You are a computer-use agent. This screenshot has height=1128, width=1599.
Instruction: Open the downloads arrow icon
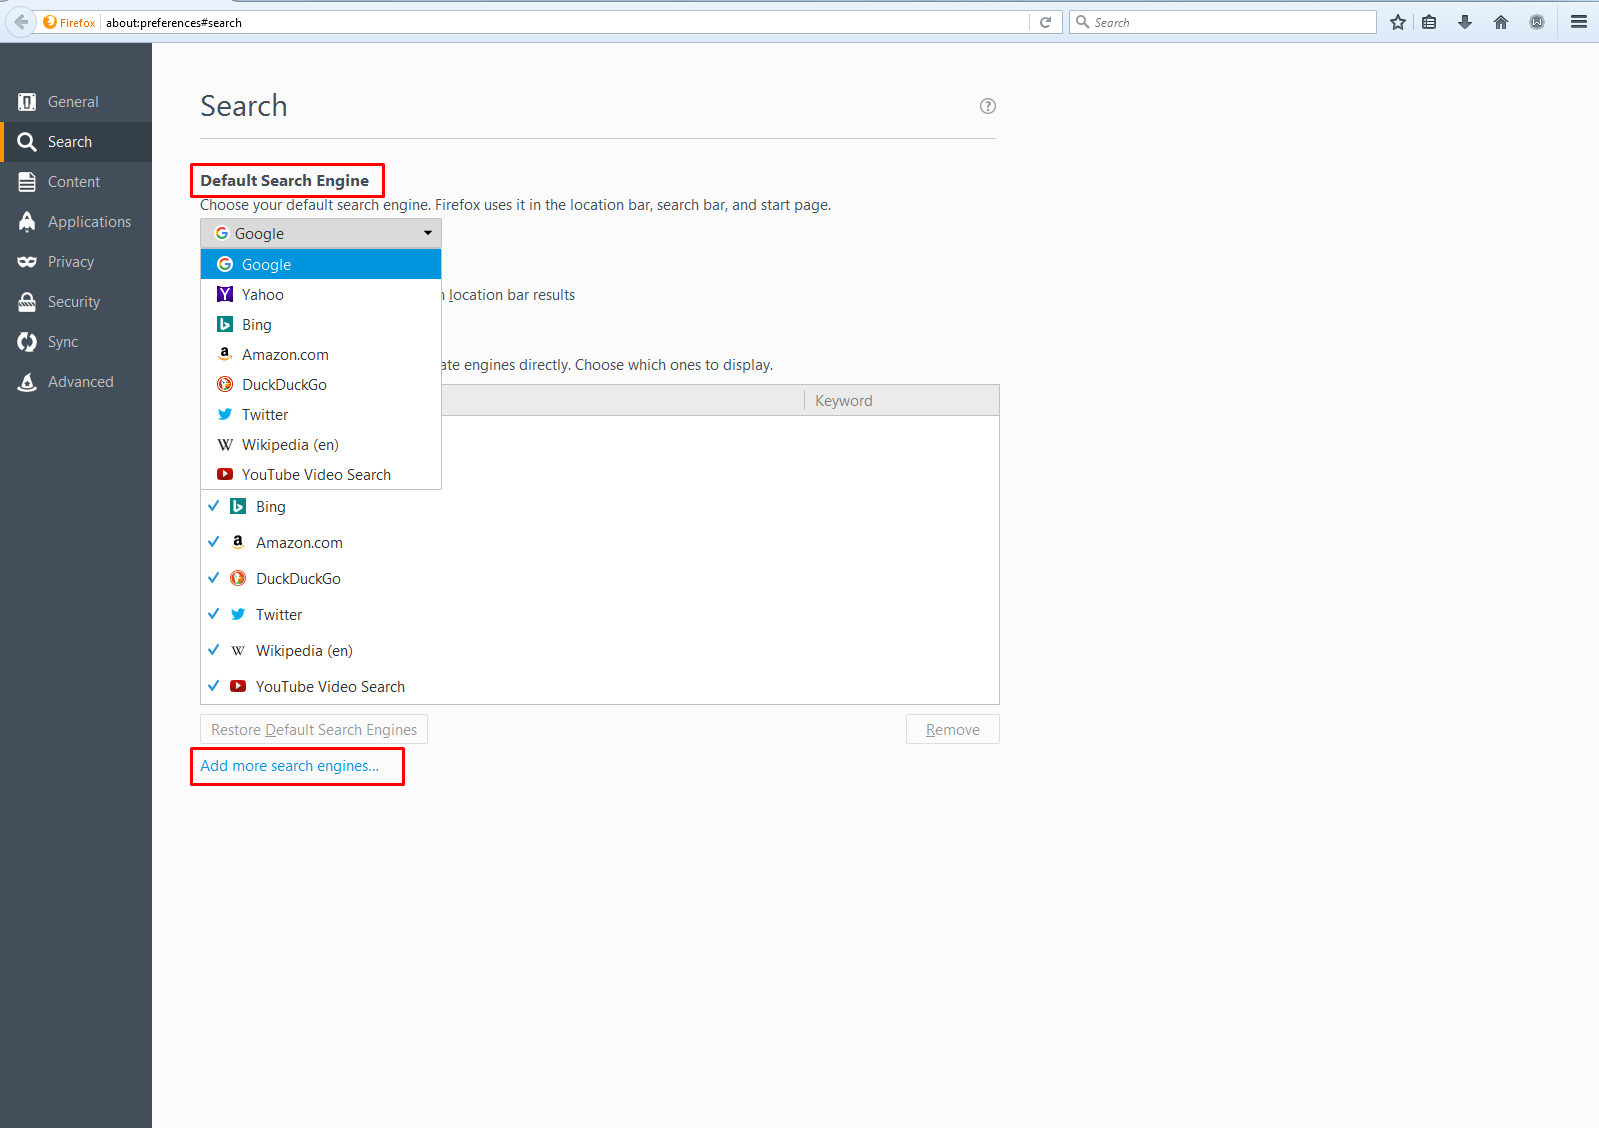coord(1465,22)
